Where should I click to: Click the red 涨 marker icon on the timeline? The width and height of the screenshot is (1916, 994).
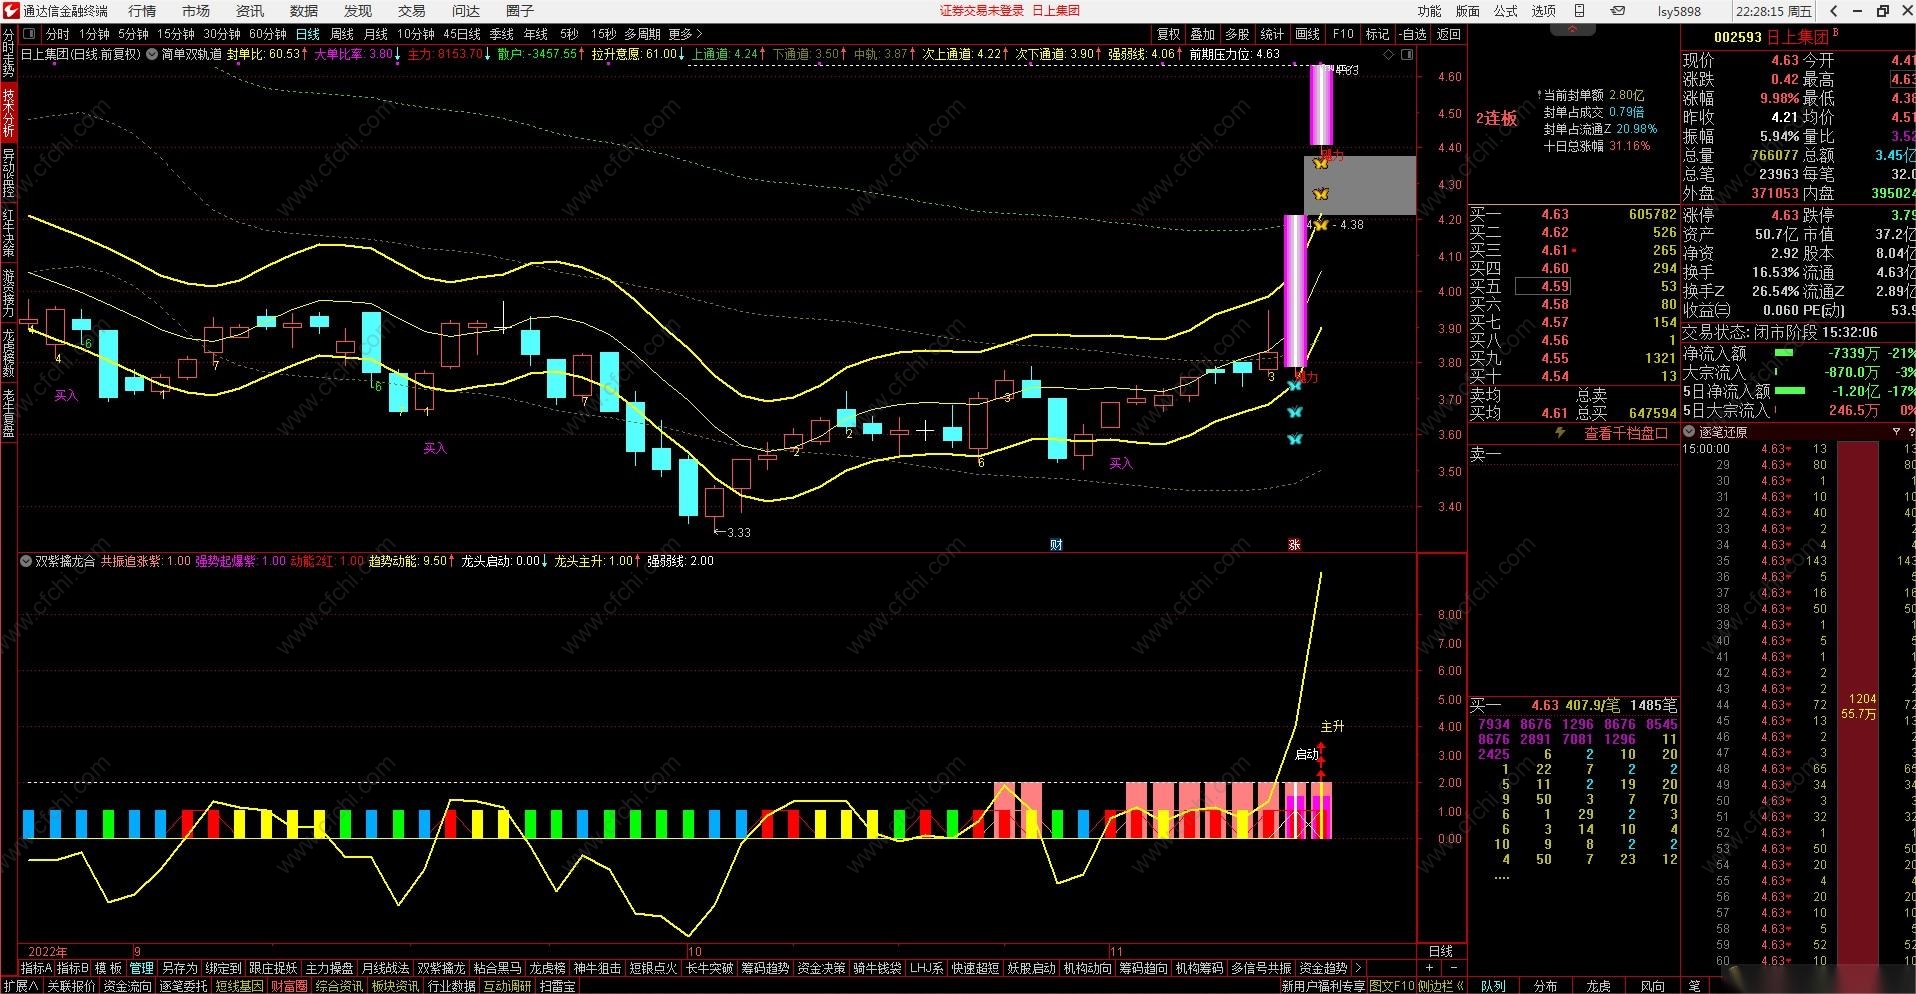point(1294,545)
